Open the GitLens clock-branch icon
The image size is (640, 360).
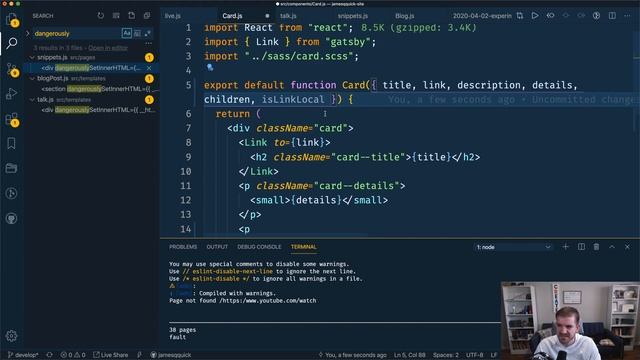(x=11, y=193)
